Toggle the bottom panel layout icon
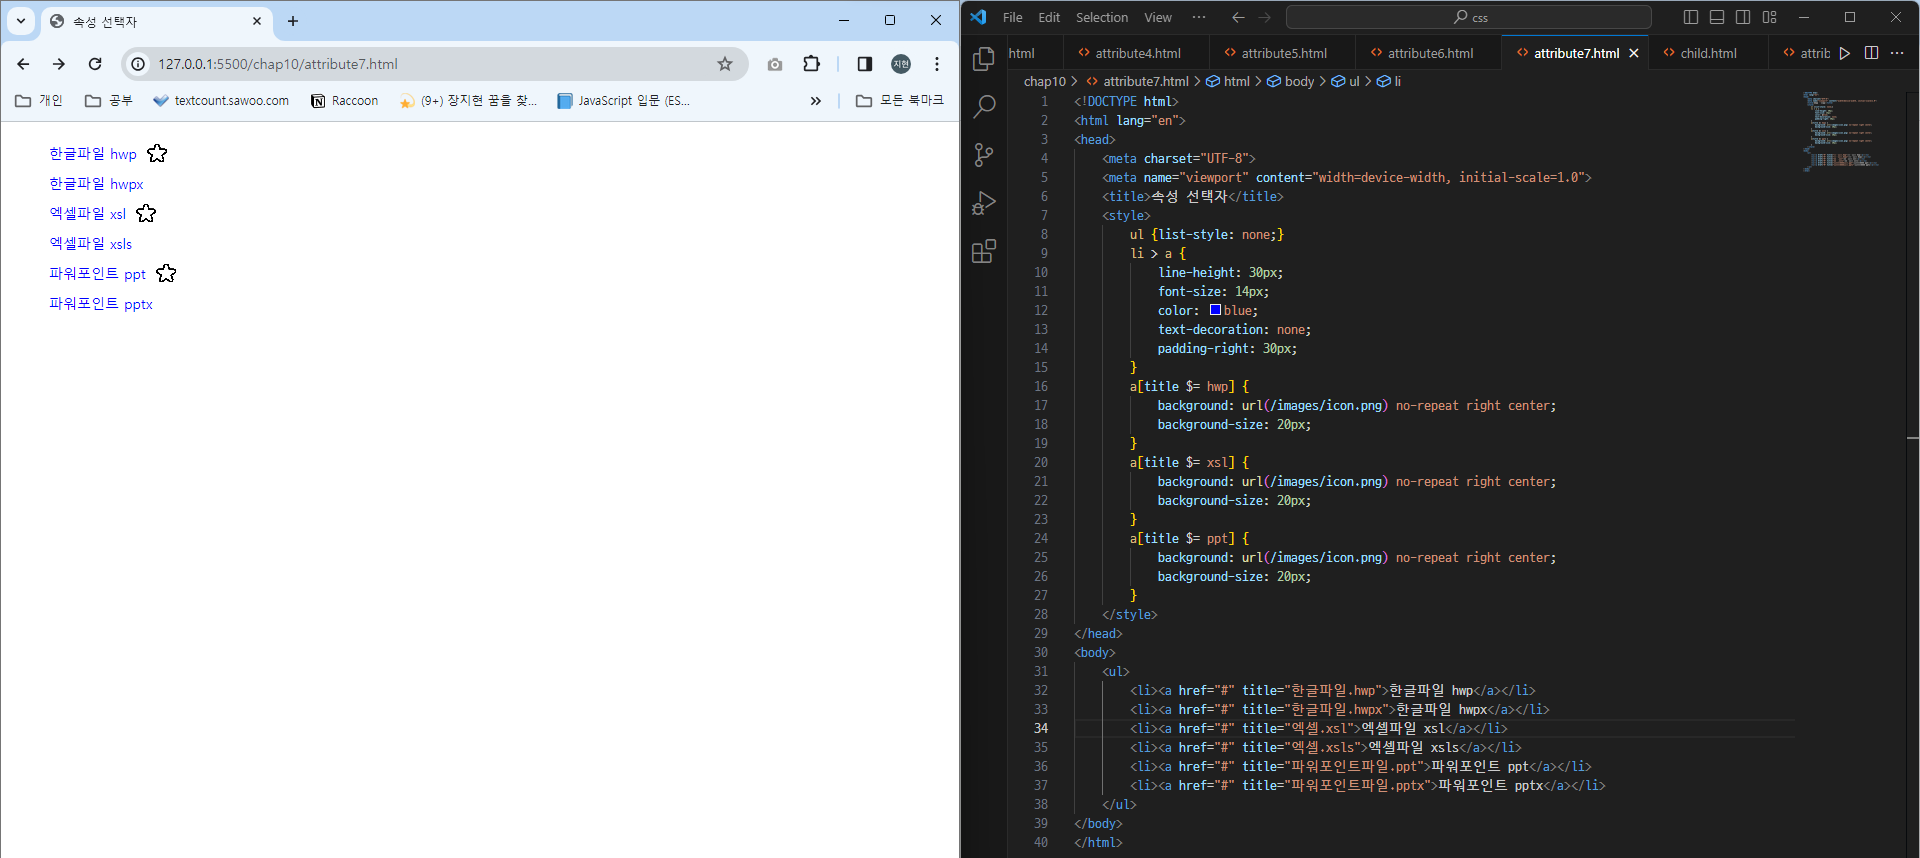The image size is (1920, 858). [1717, 17]
